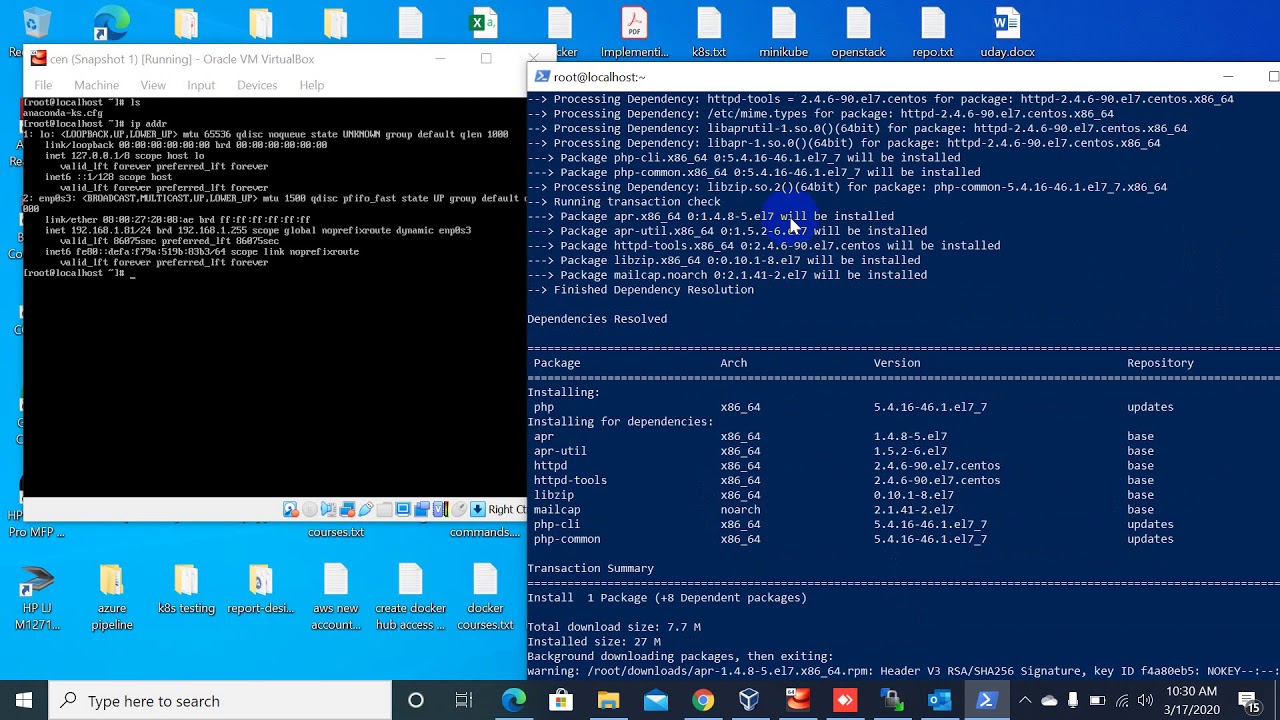Screen dimensions: 1280x720
Task: Select the minikube desktop file
Action: click(783, 32)
